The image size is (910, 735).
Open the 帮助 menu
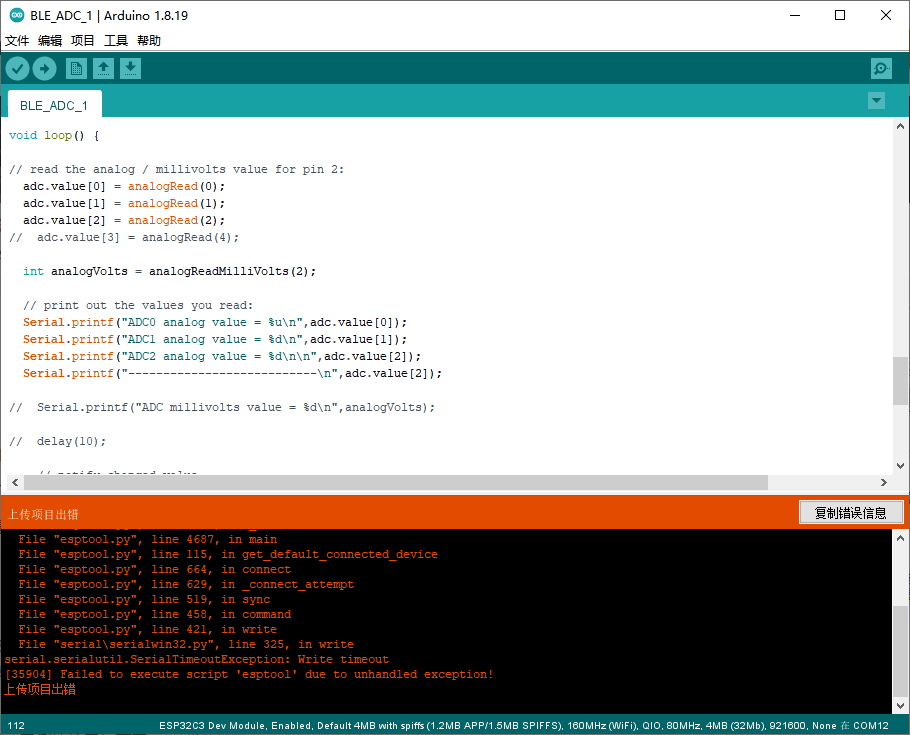click(x=149, y=41)
